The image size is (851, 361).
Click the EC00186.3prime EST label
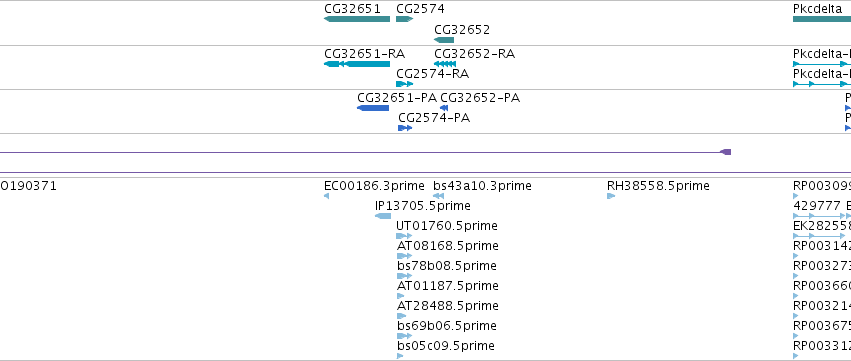(x=374, y=186)
